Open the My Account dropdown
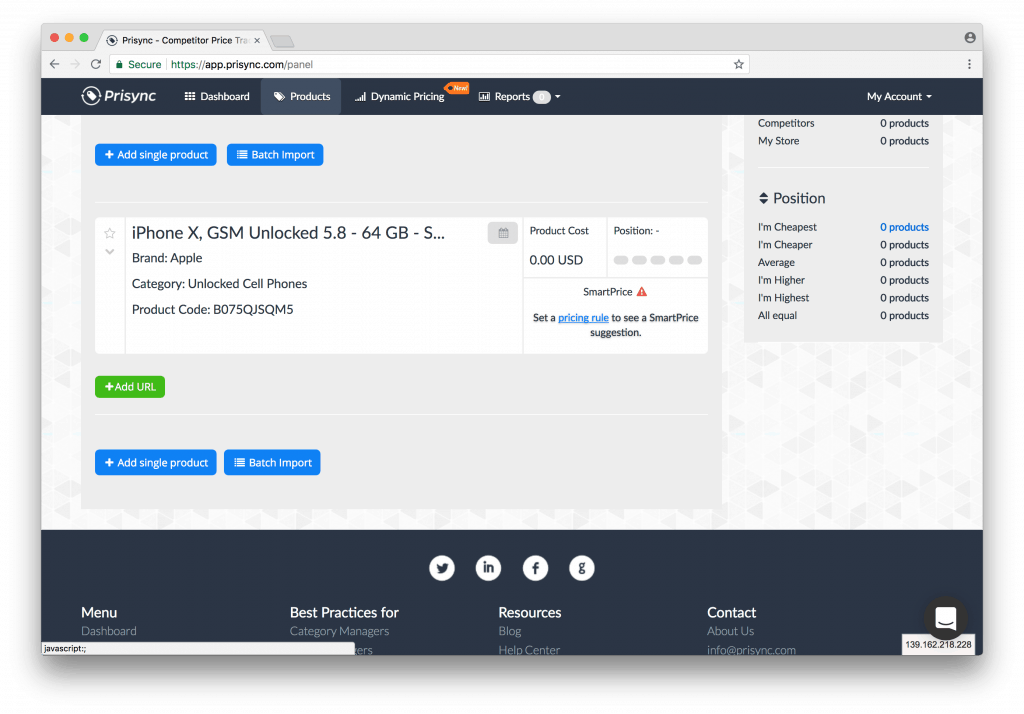1024x714 pixels. pyautogui.click(x=898, y=97)
